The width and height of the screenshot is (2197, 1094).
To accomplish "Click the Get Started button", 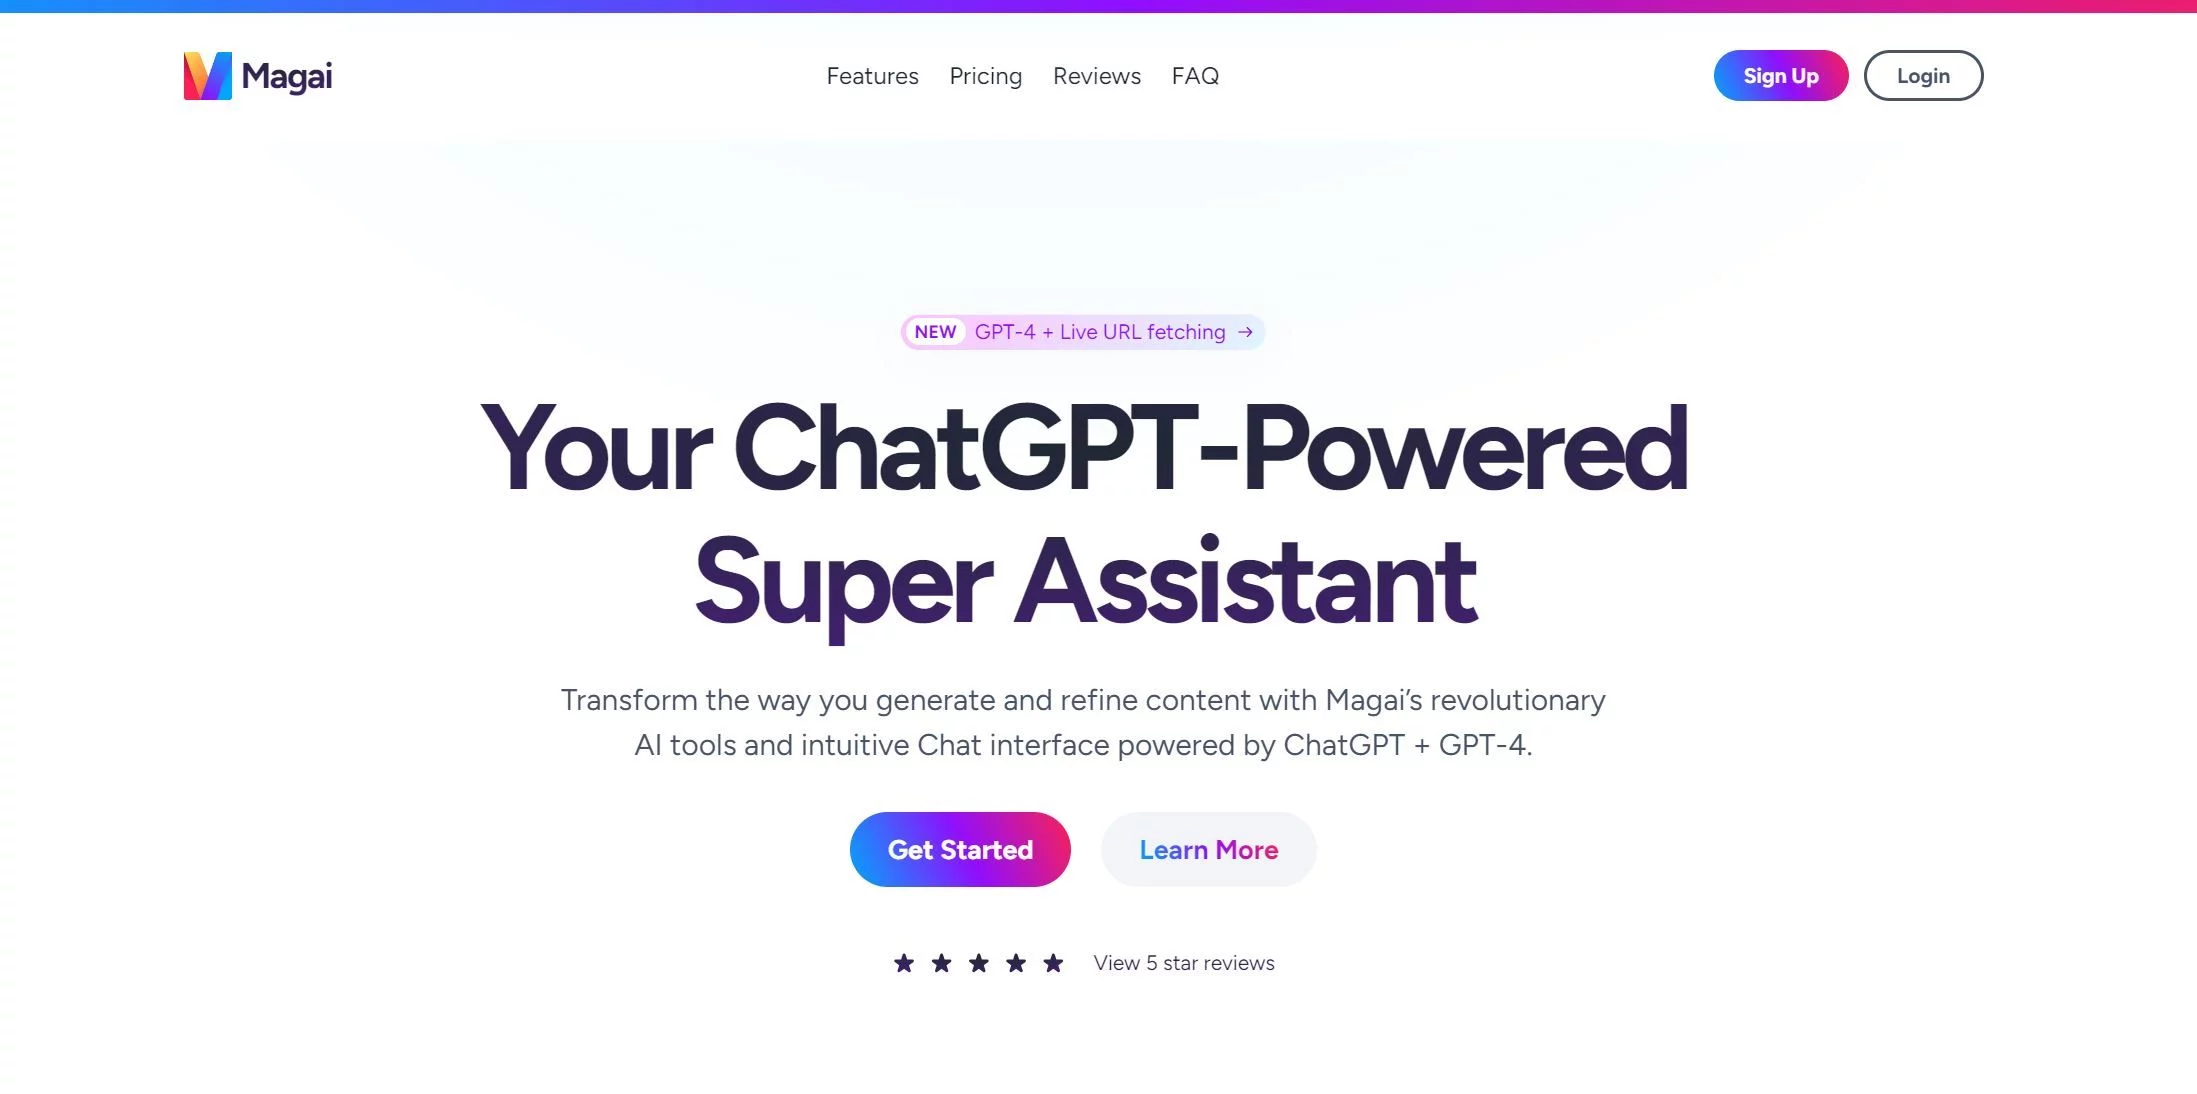I will click(960, 849).
